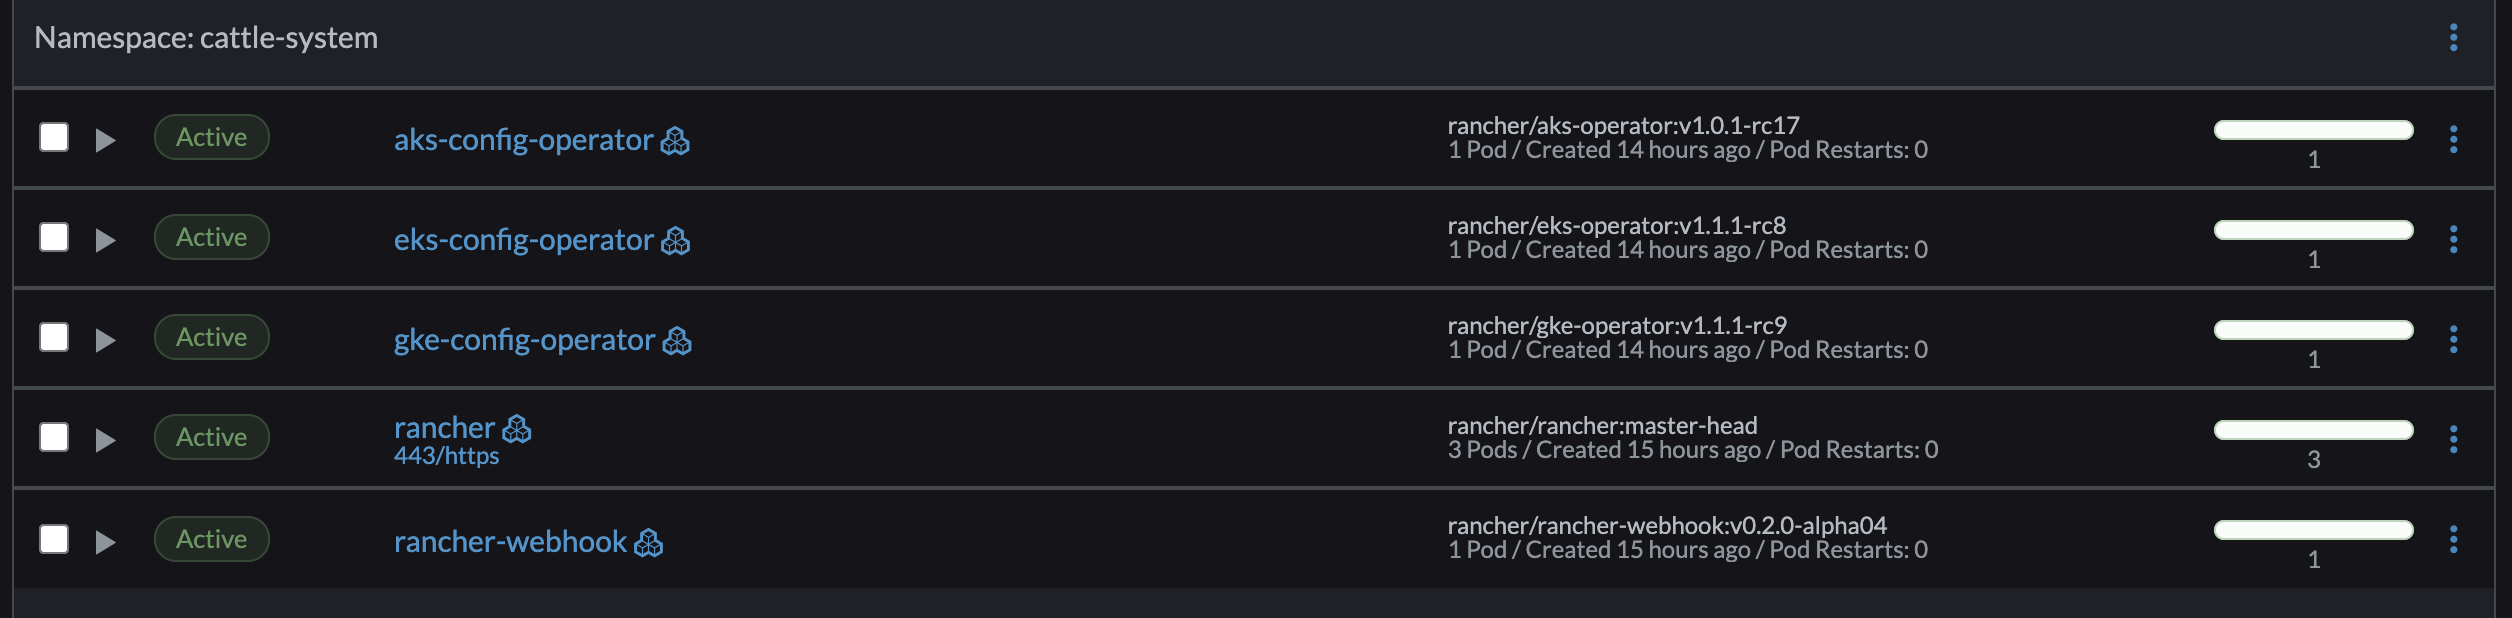2512x618 pixels.
Task: Click the pod cube icon beside rancher
Action: [x=518, y=430]
